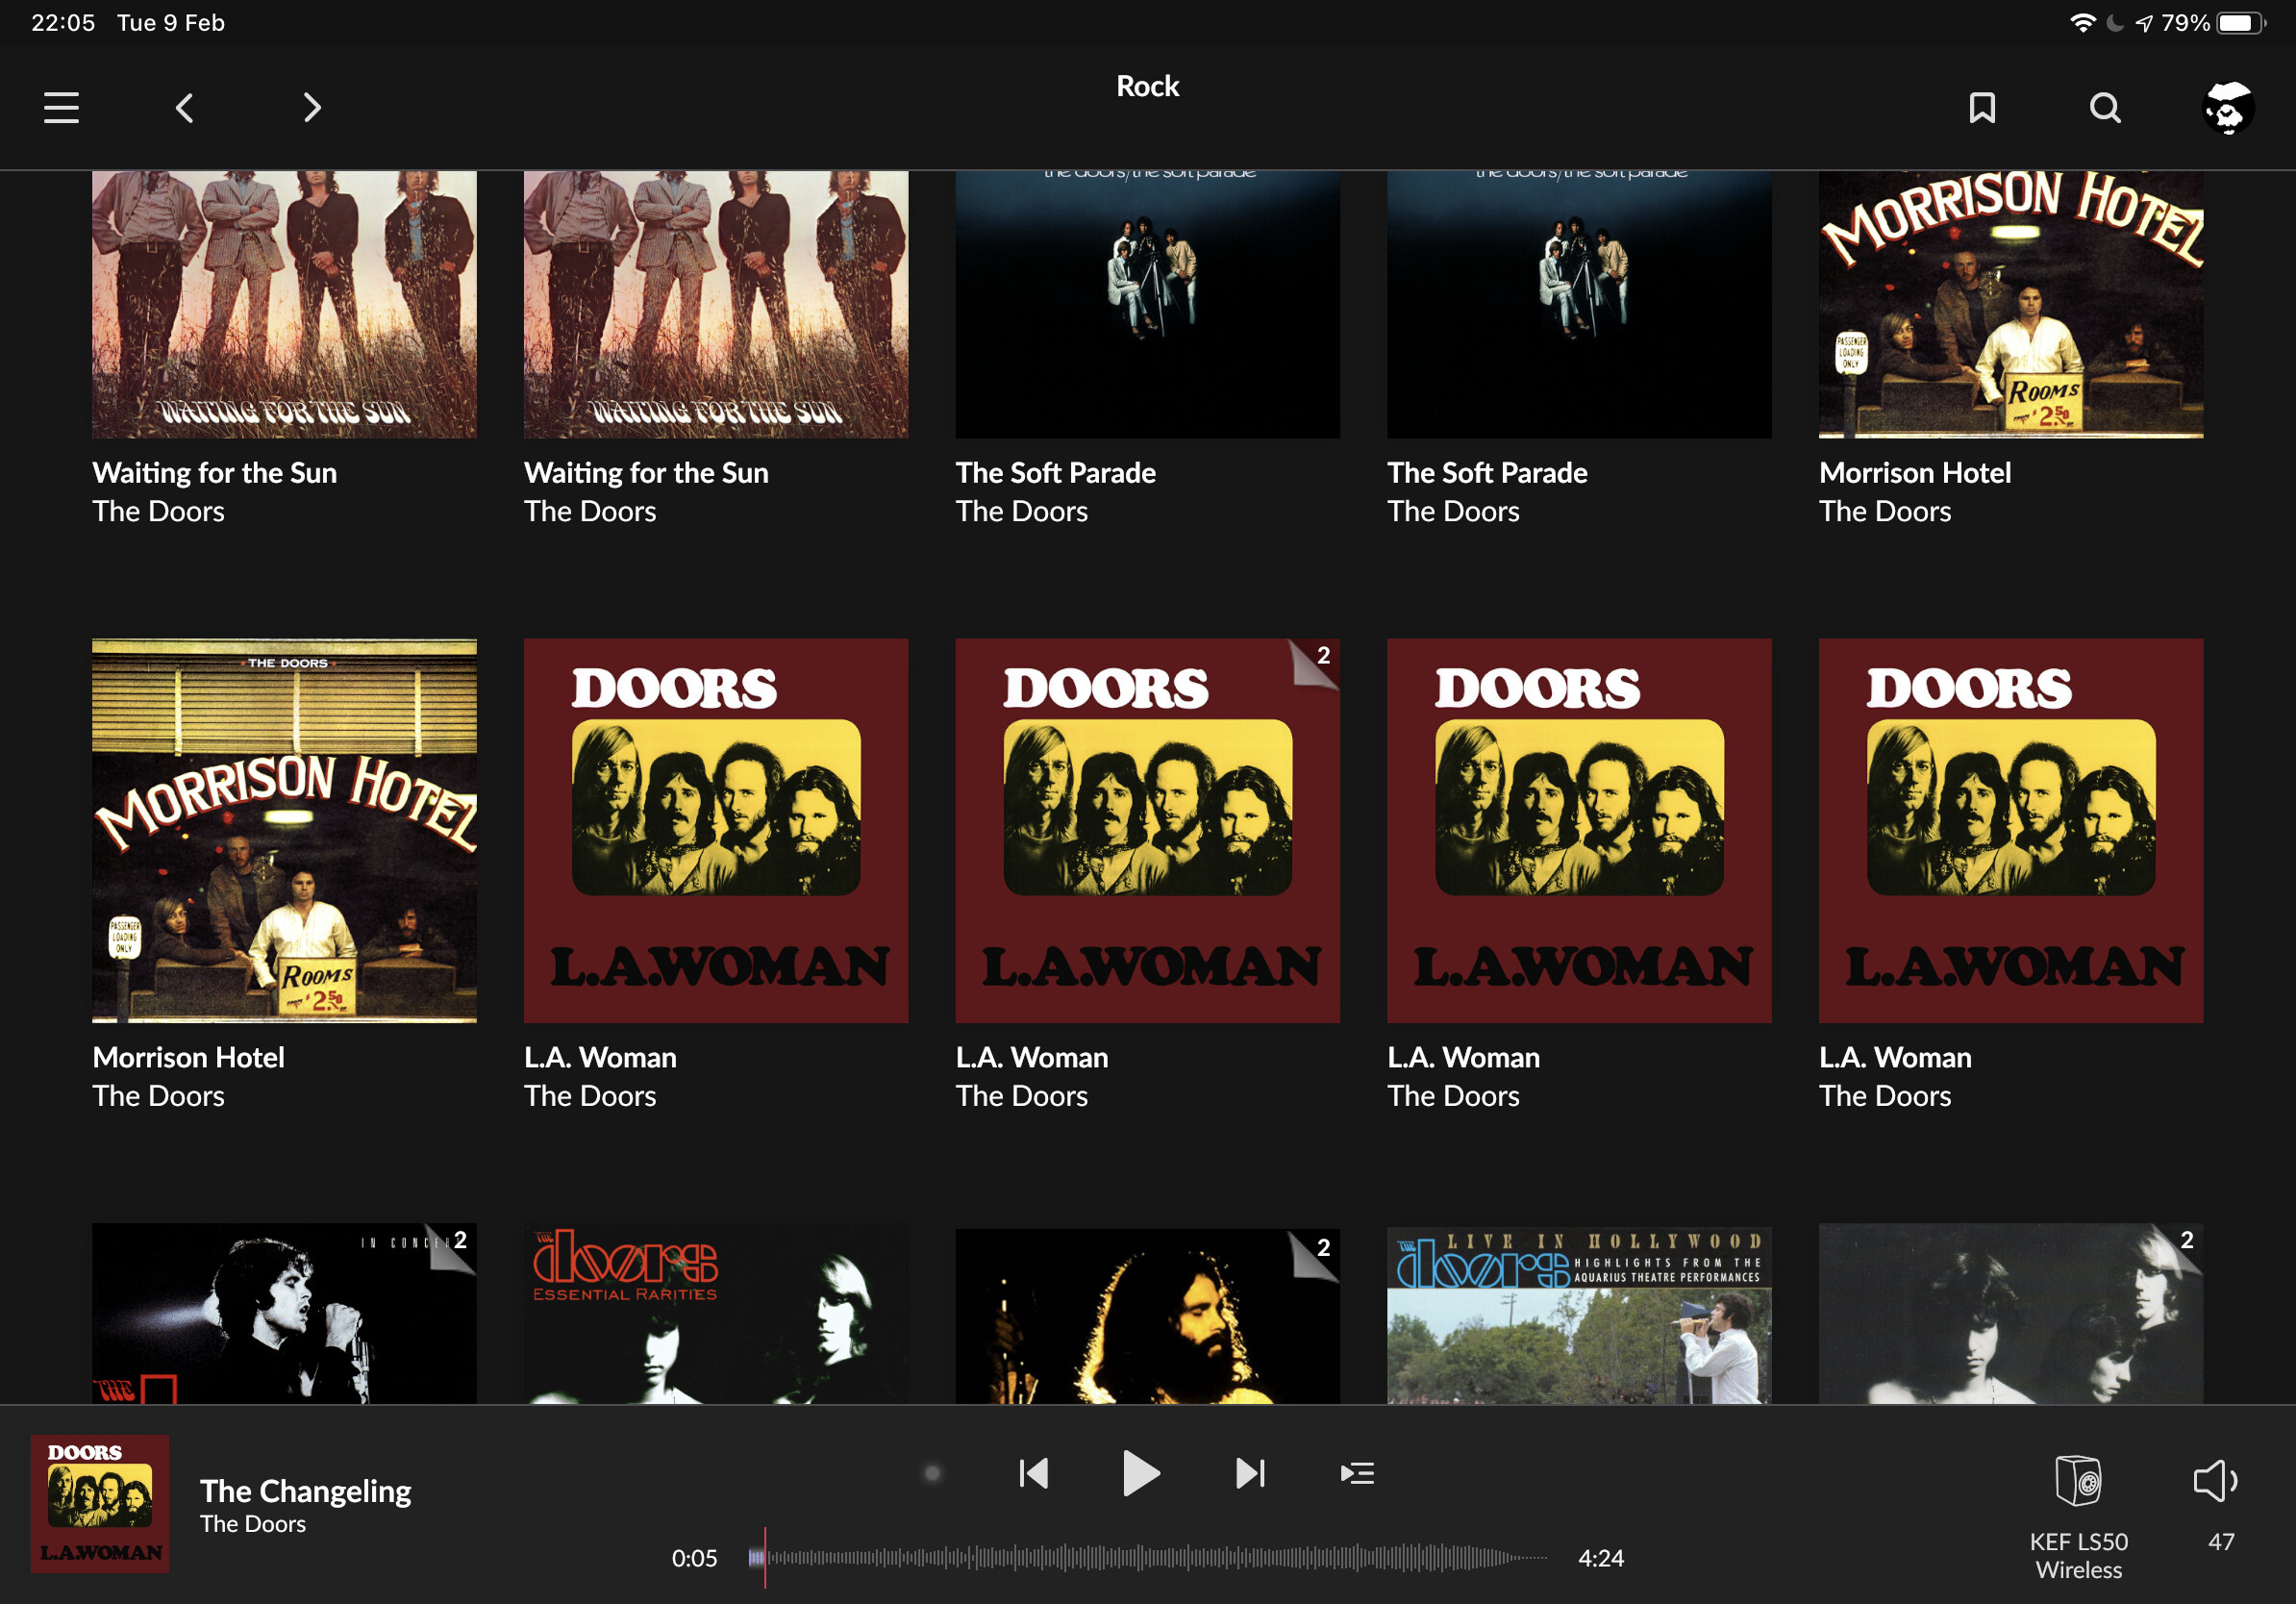Open the third L.A. Woman album cover
Image resolution: width=2296 pixels, height=1604 pixels.
pos(1579,831)
